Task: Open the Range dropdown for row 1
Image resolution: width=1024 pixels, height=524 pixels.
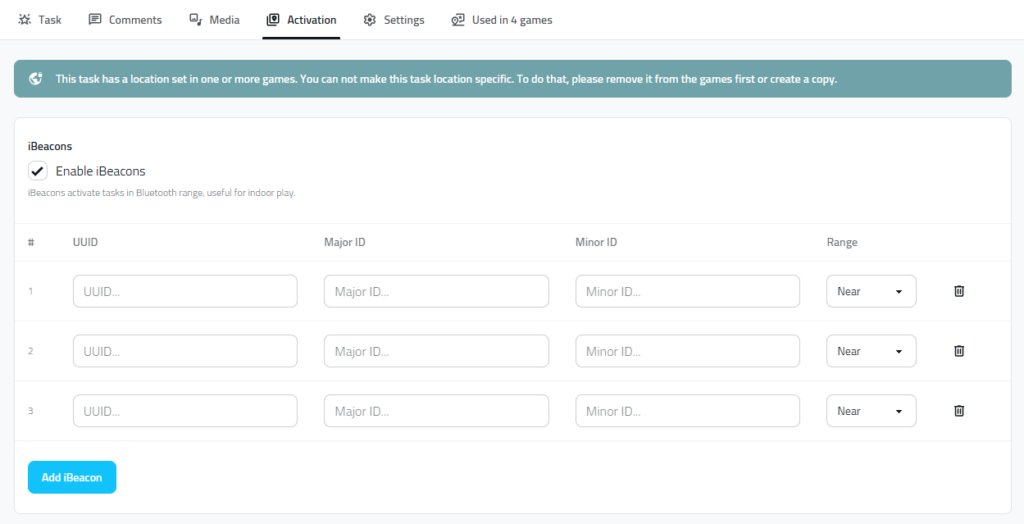Action: coord(870,291)
